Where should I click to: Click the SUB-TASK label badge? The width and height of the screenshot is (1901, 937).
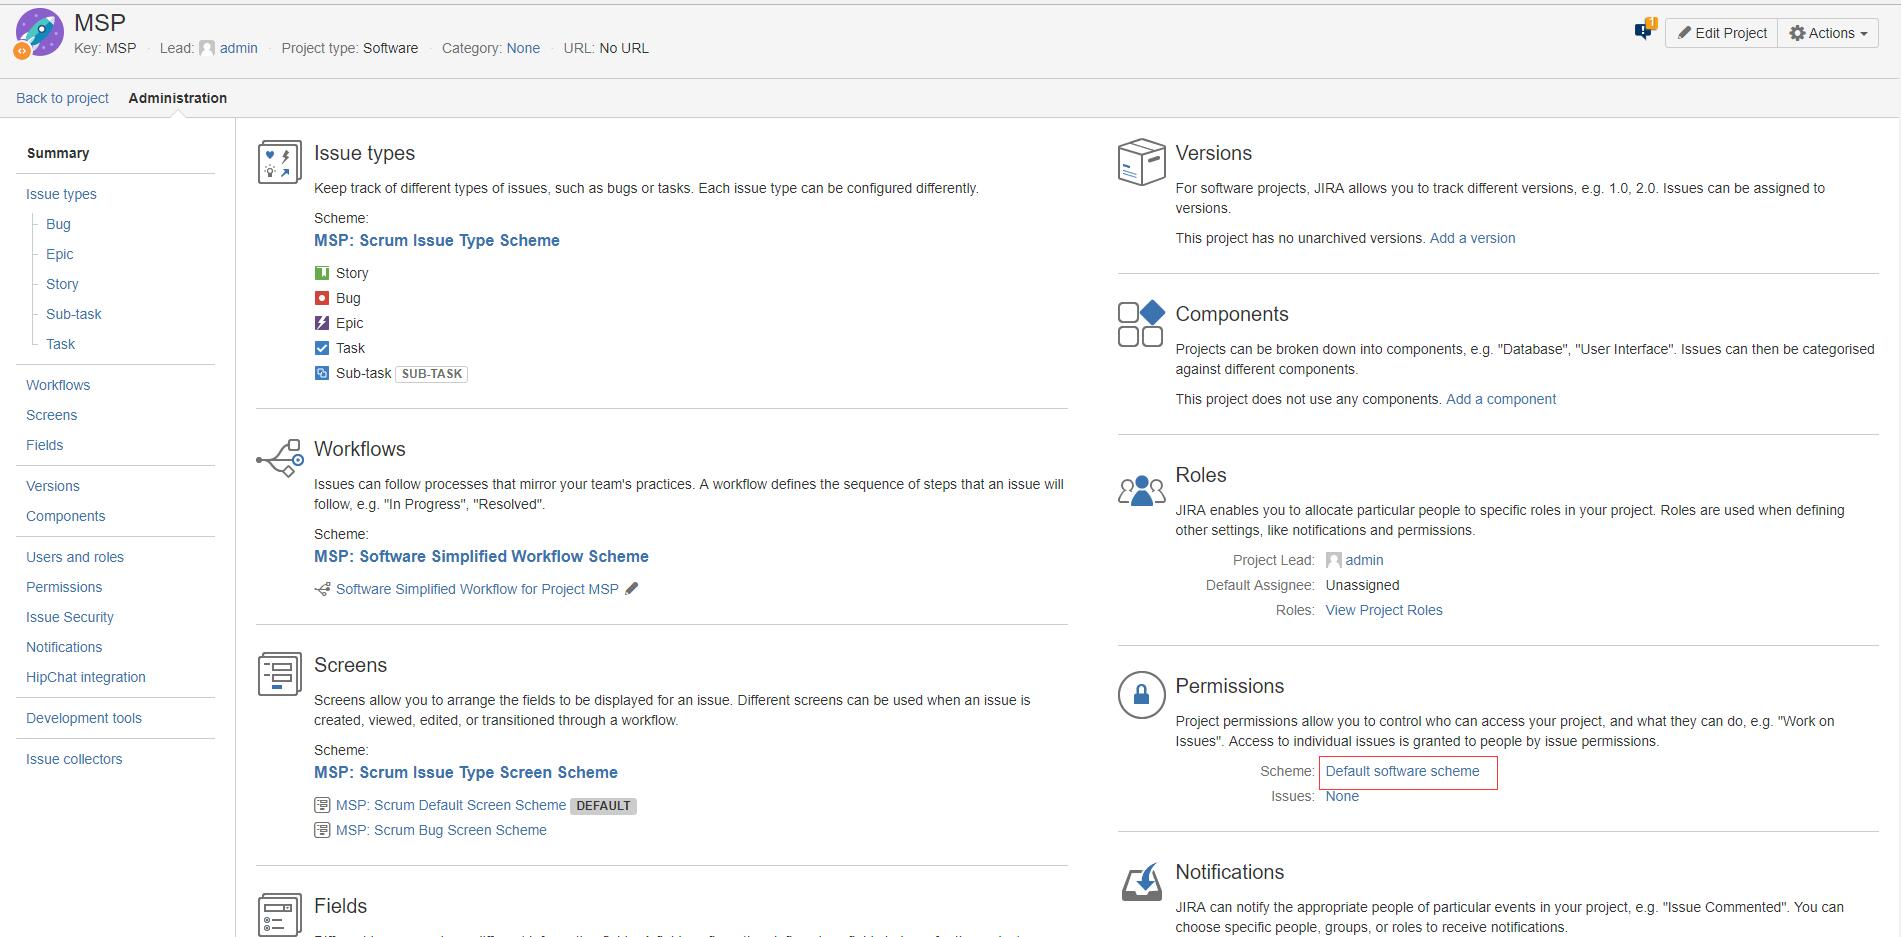pyautogui.click(x=432, y=374)
